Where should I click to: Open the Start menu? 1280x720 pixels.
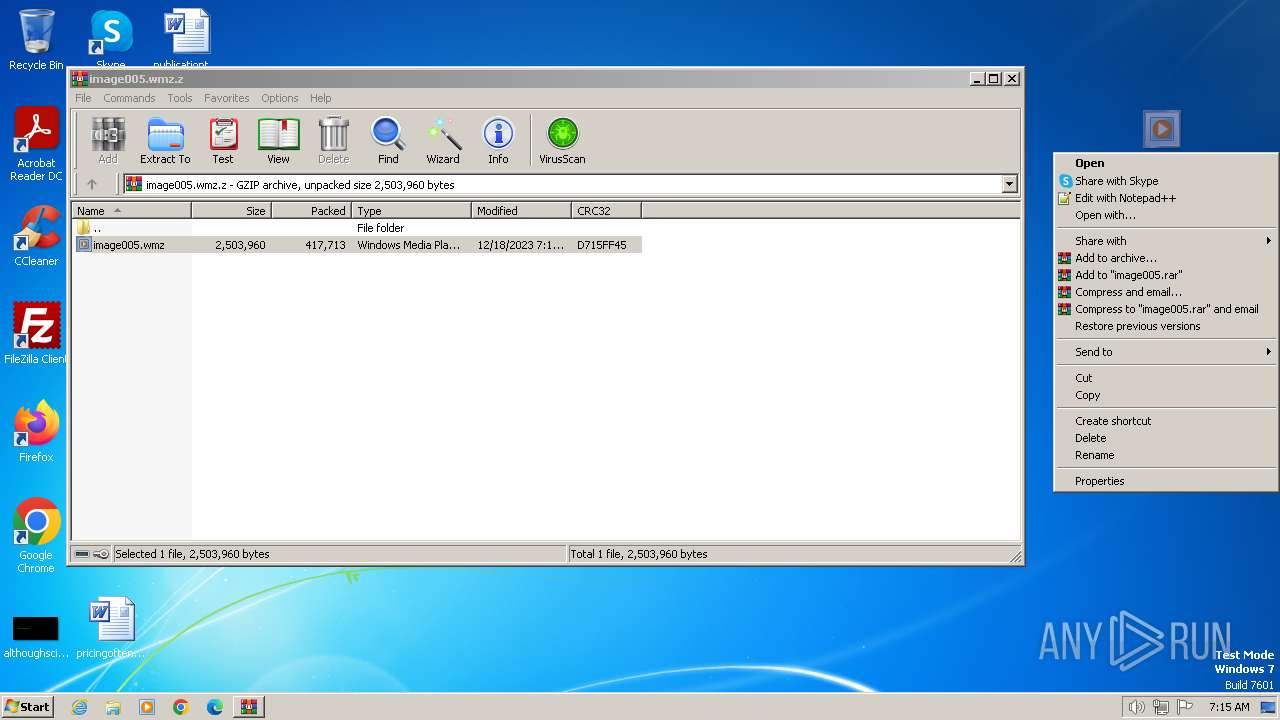click(28, 706)
